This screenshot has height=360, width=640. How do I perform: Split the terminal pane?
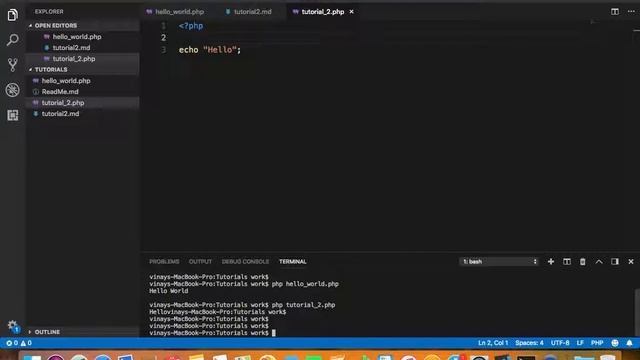coord(567,262)
